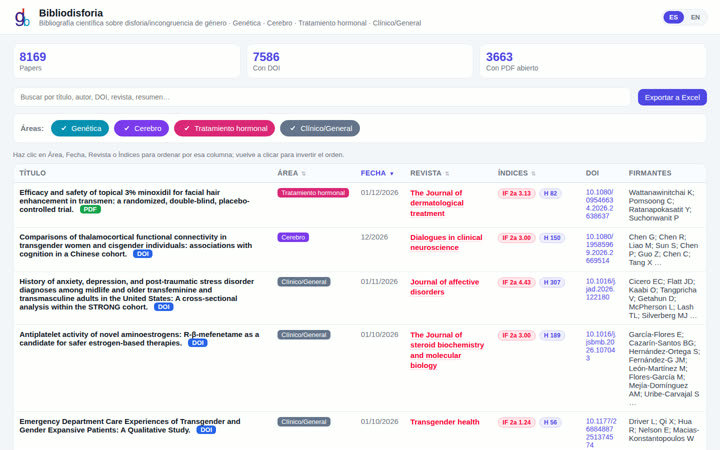Click the H 82 index badge
This screenshot has height=450, width=720.
(550, 193)
